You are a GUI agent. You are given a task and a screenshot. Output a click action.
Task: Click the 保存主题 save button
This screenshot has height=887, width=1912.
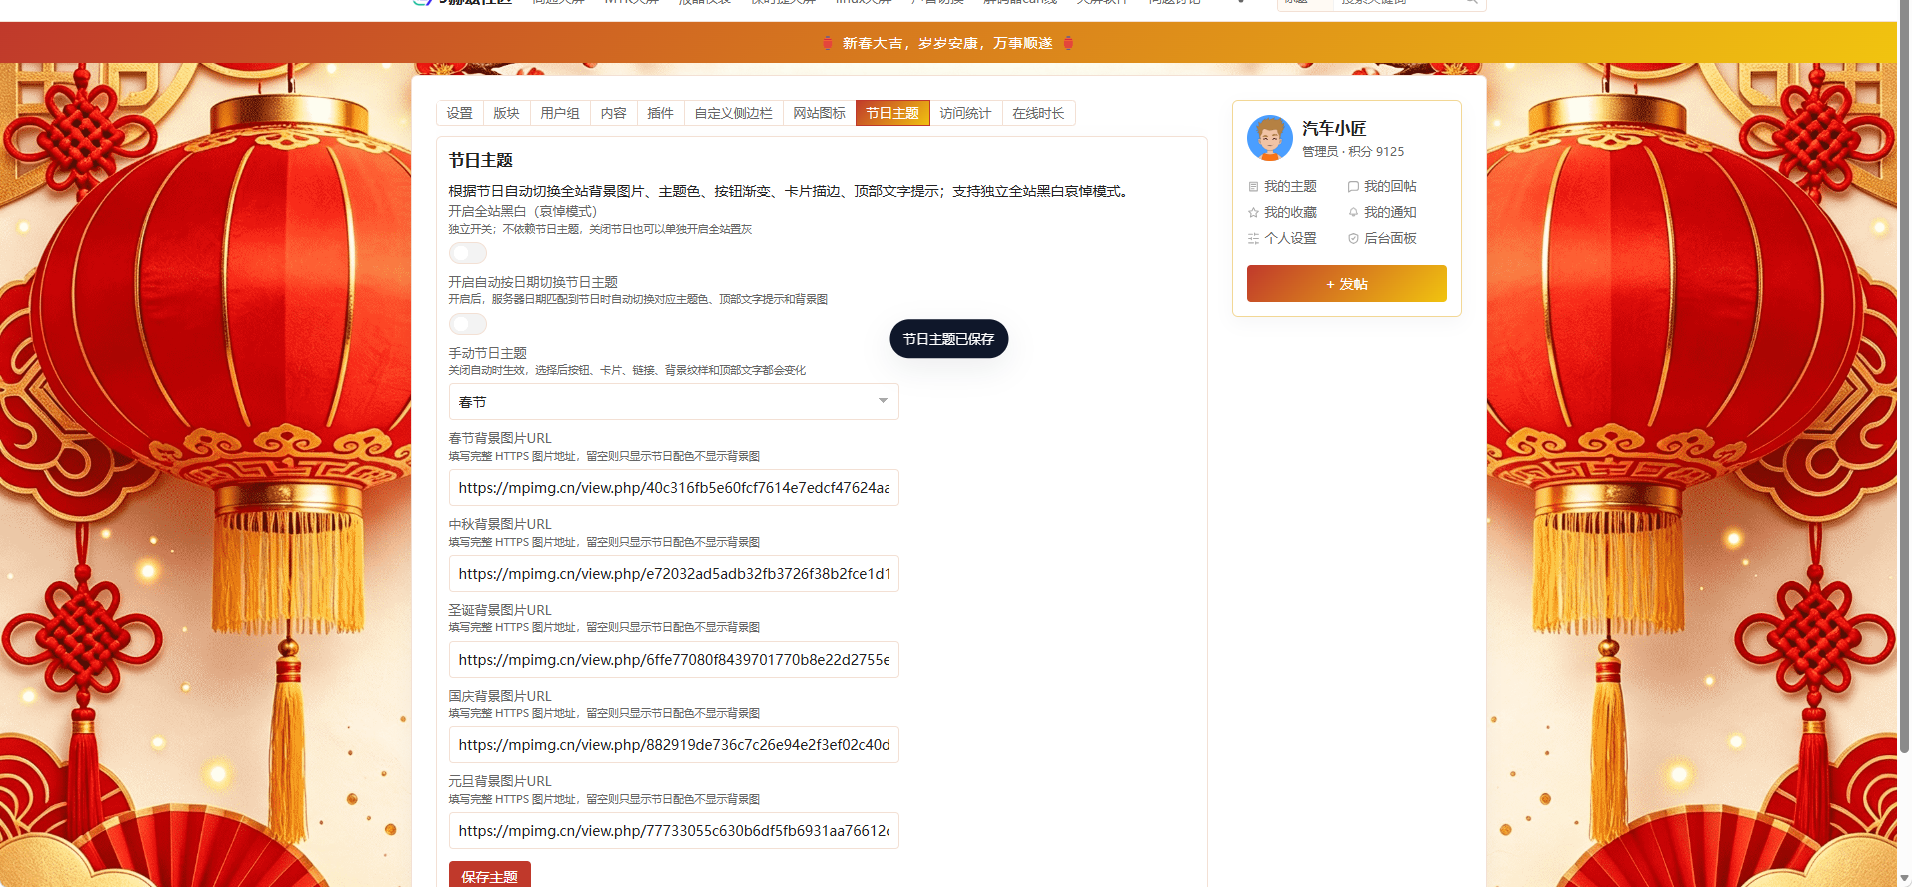[x=490, y=874]
